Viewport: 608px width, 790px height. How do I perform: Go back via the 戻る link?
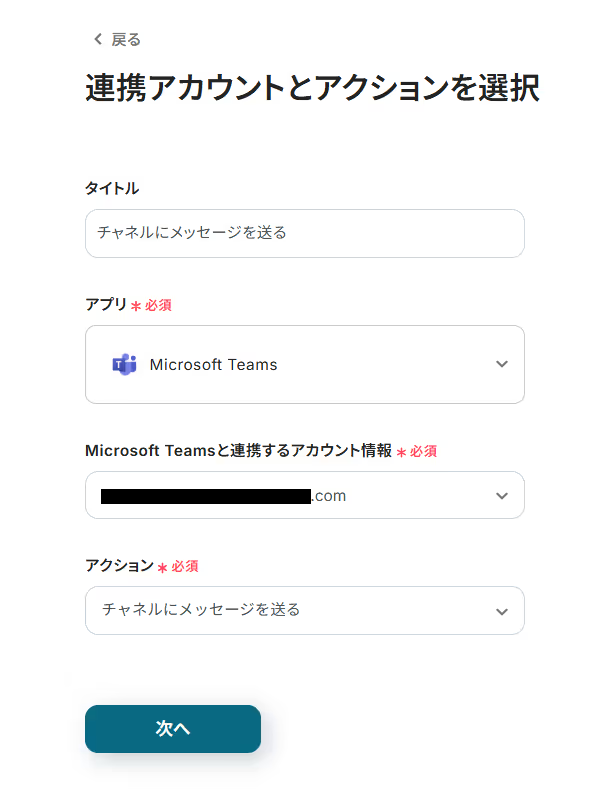pos(117,39)
